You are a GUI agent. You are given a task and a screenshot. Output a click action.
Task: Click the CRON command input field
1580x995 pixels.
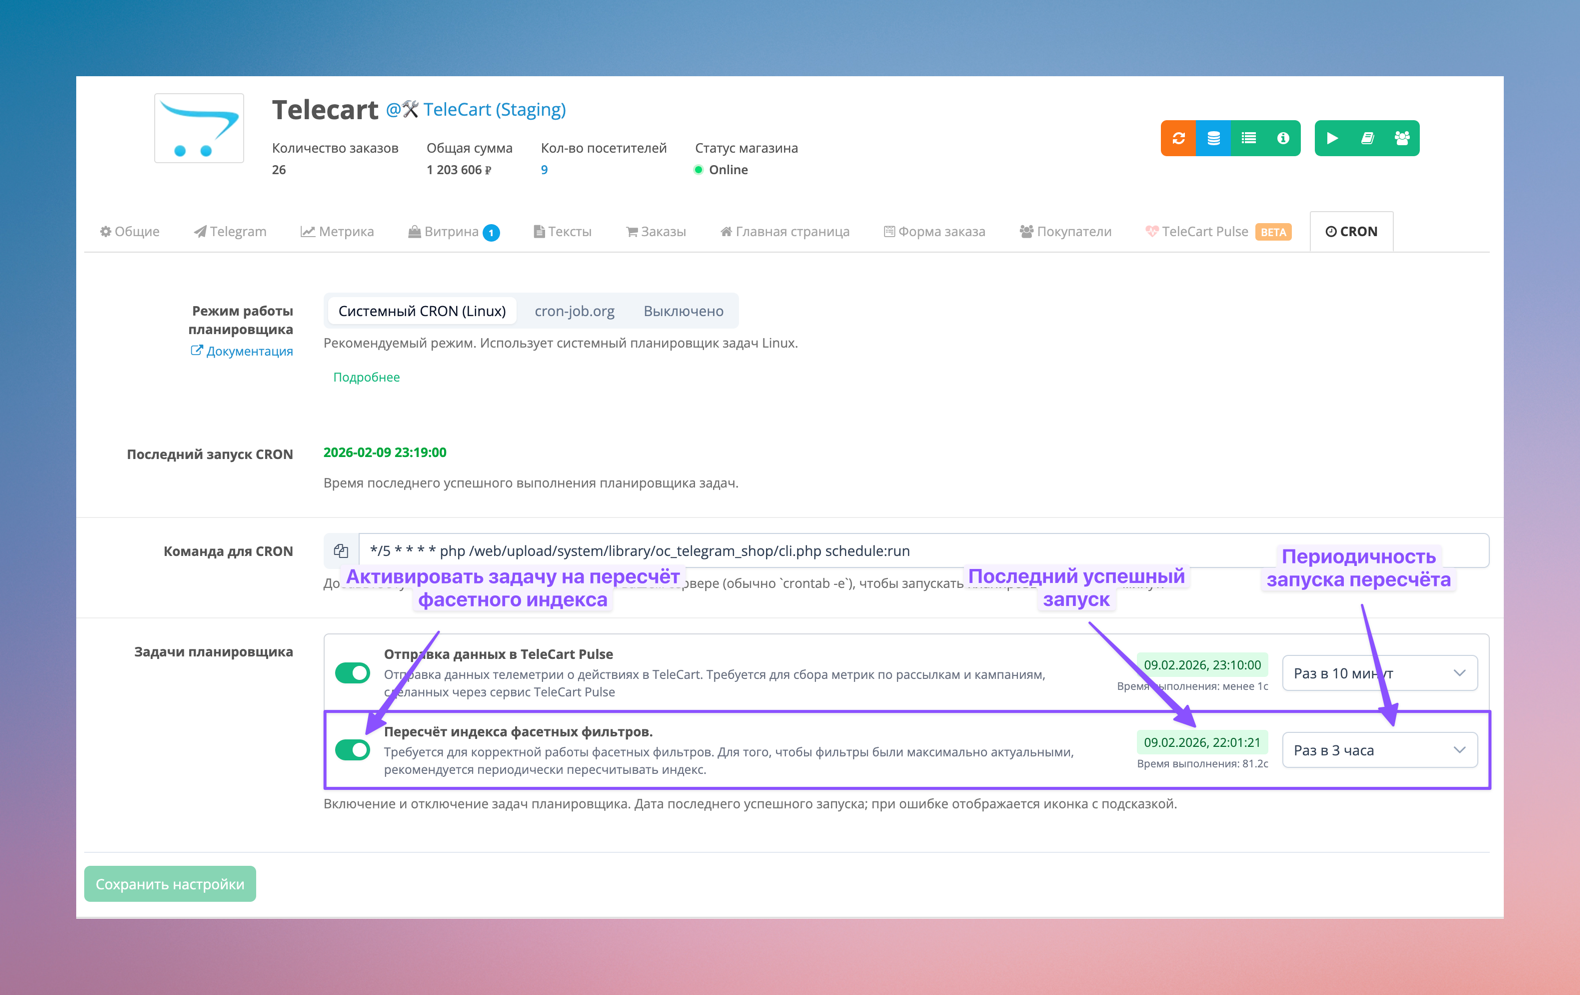[800, 551]
